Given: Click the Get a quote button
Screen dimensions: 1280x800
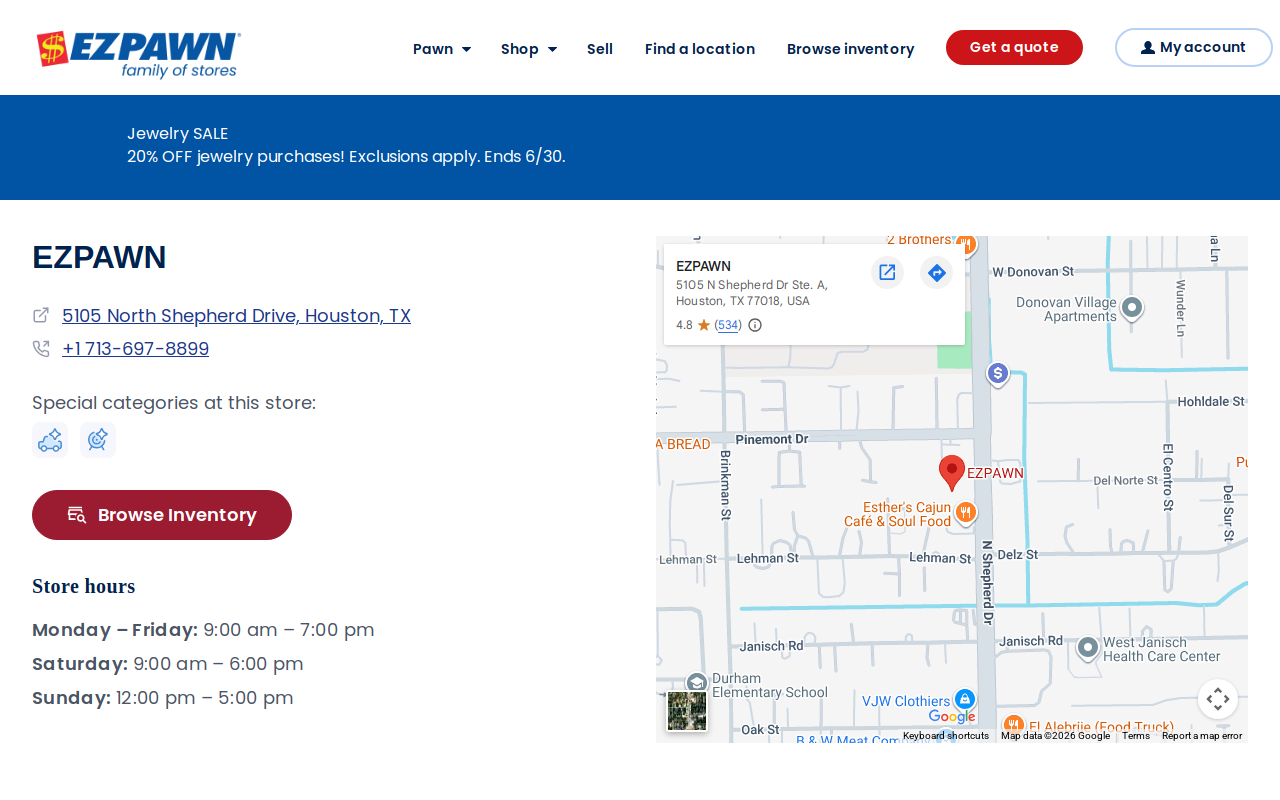Looking at the screenshot, I should tap(1014, 47).
